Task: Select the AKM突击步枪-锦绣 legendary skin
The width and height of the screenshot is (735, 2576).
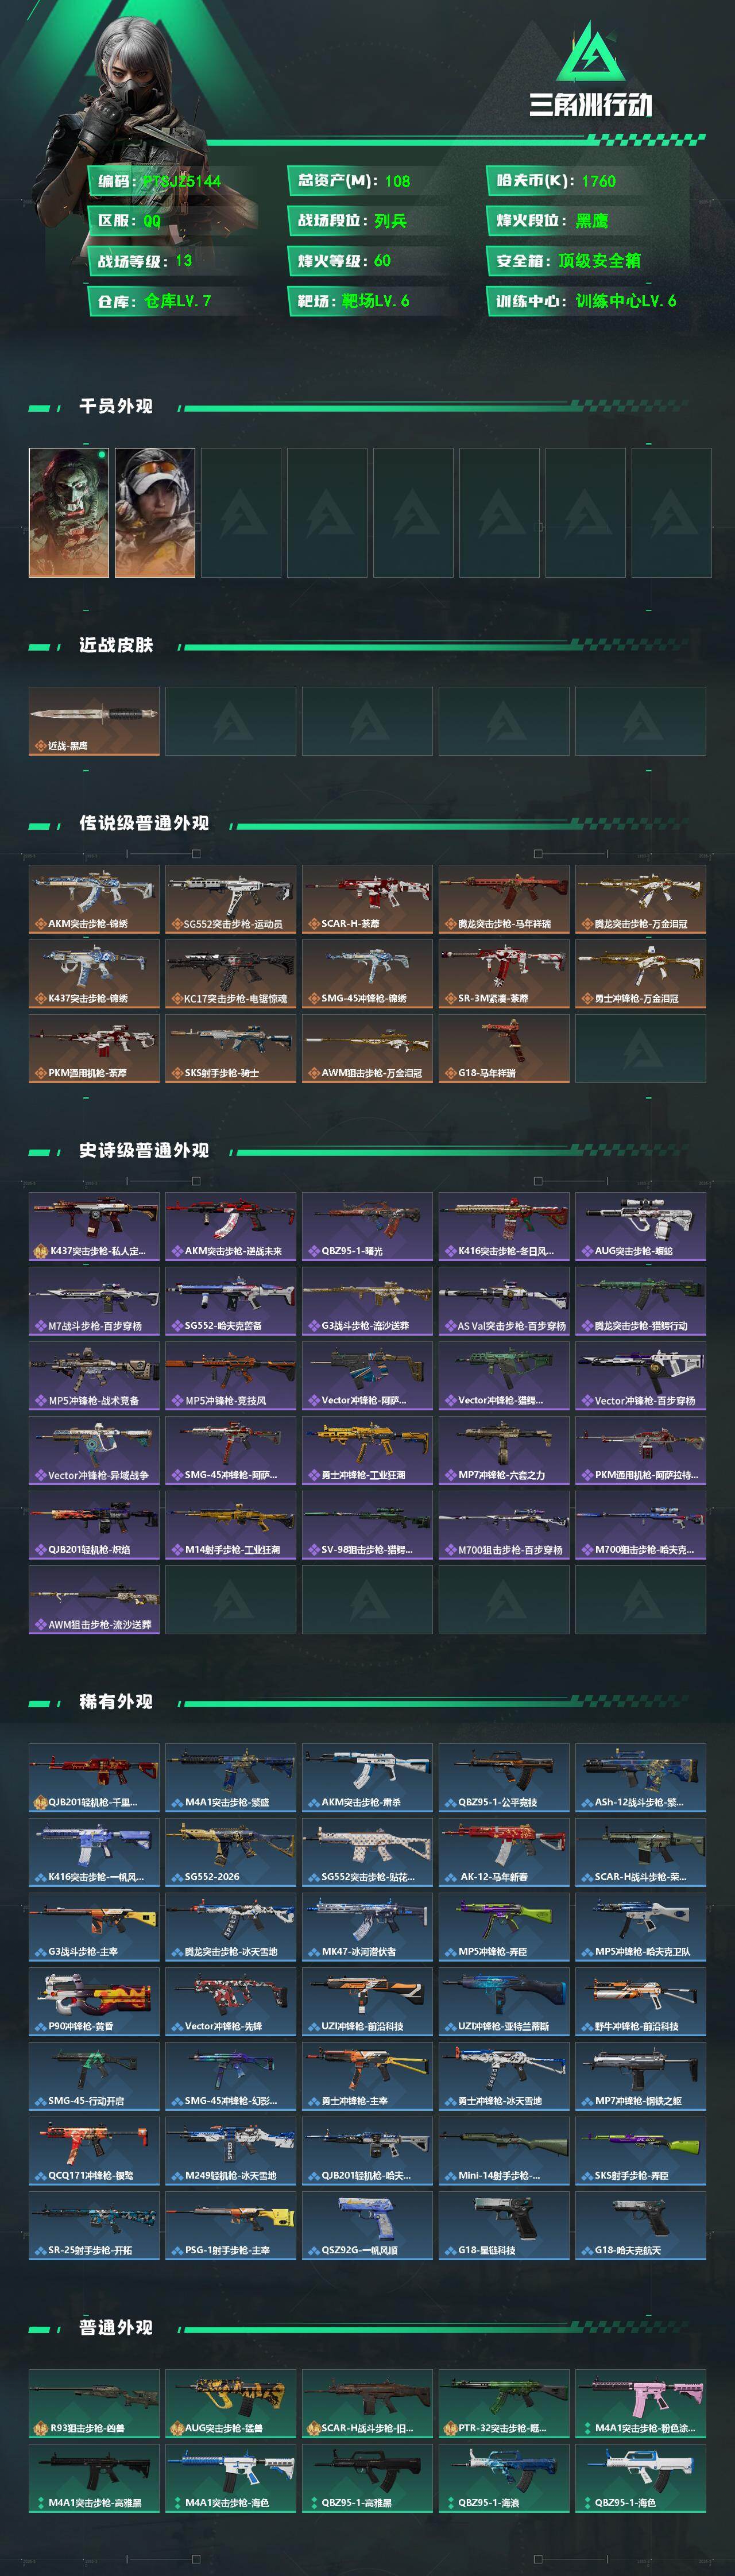Action: tap(94, 899)
